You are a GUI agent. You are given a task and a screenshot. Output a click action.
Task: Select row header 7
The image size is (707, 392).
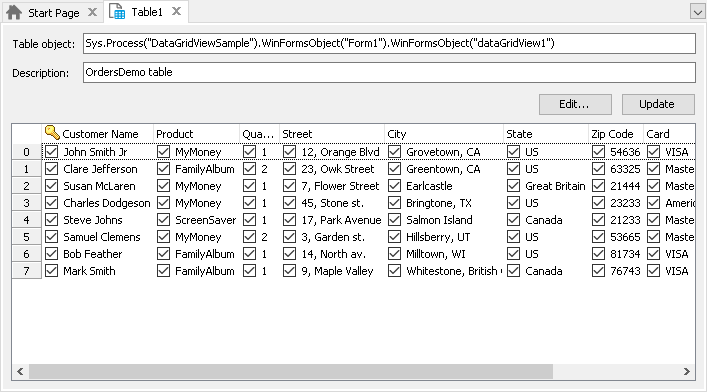coord(27,271)
